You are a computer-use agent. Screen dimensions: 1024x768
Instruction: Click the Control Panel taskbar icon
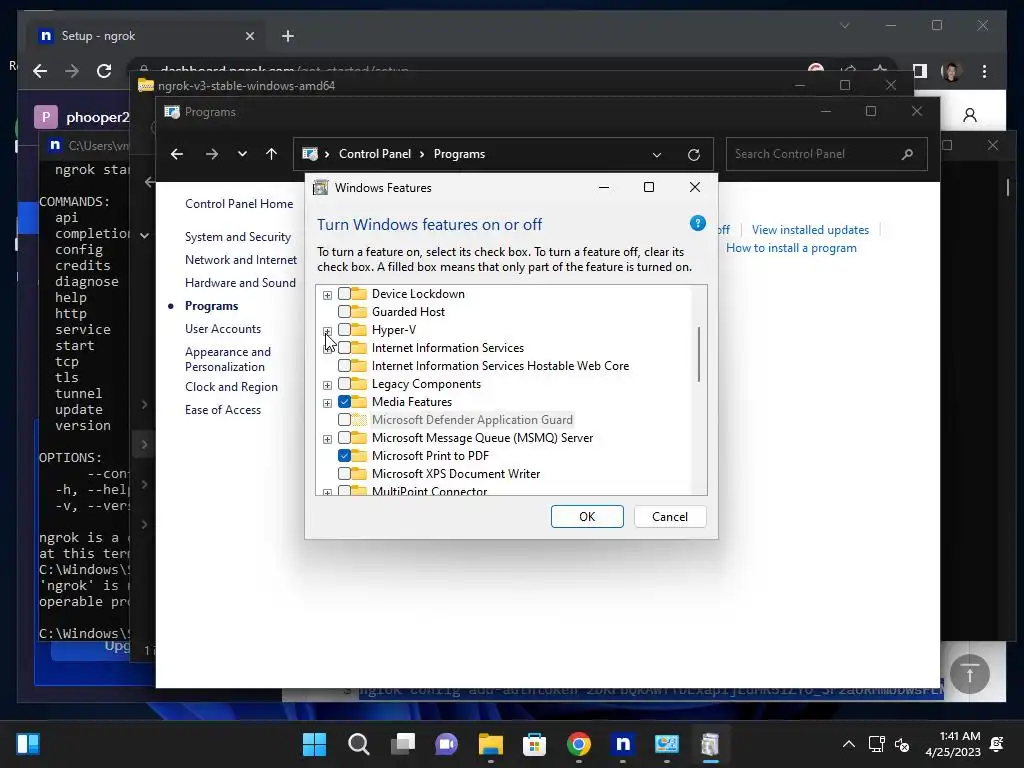(x=667, y=744)
